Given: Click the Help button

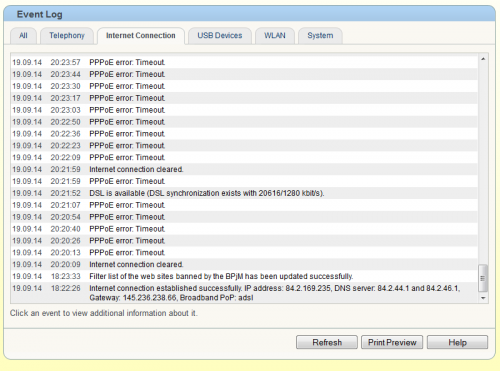Looking at the screenshot, I should [457, 342].
